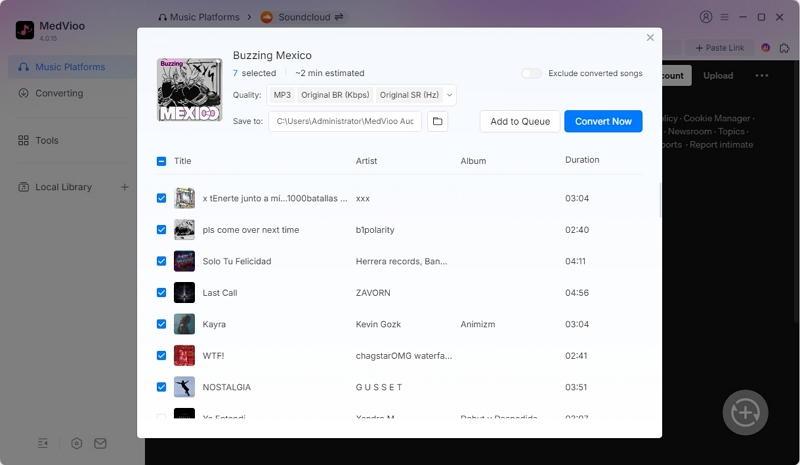Click Kayra cover art
Viewport: 800px width, 465px height.
click(x=184, y=324)
